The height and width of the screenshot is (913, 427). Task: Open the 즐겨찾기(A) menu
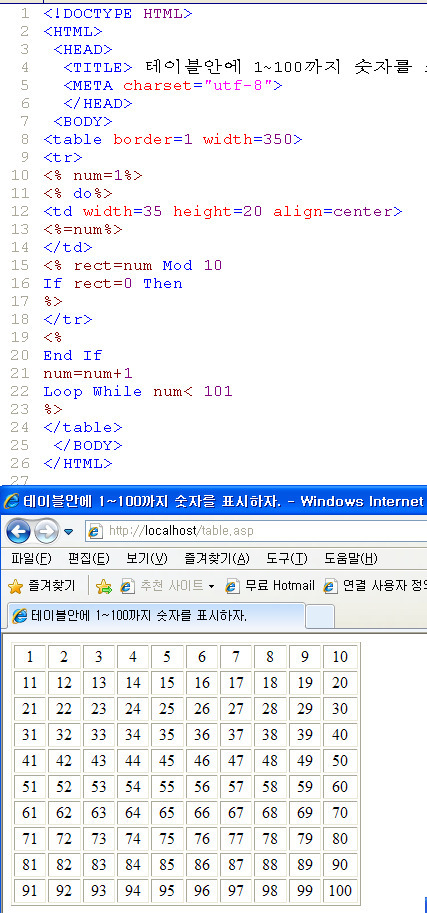coord(217,560)
